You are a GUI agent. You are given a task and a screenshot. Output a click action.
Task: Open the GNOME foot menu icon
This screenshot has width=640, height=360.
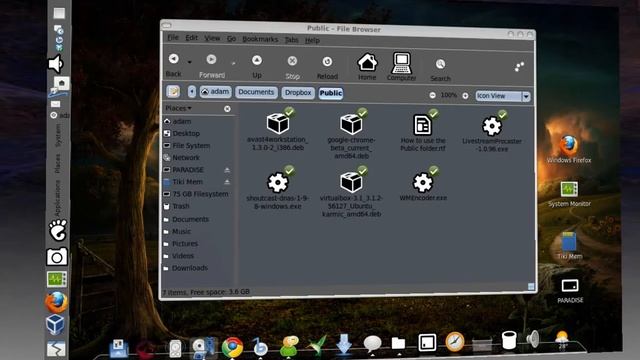pos(58,230)
